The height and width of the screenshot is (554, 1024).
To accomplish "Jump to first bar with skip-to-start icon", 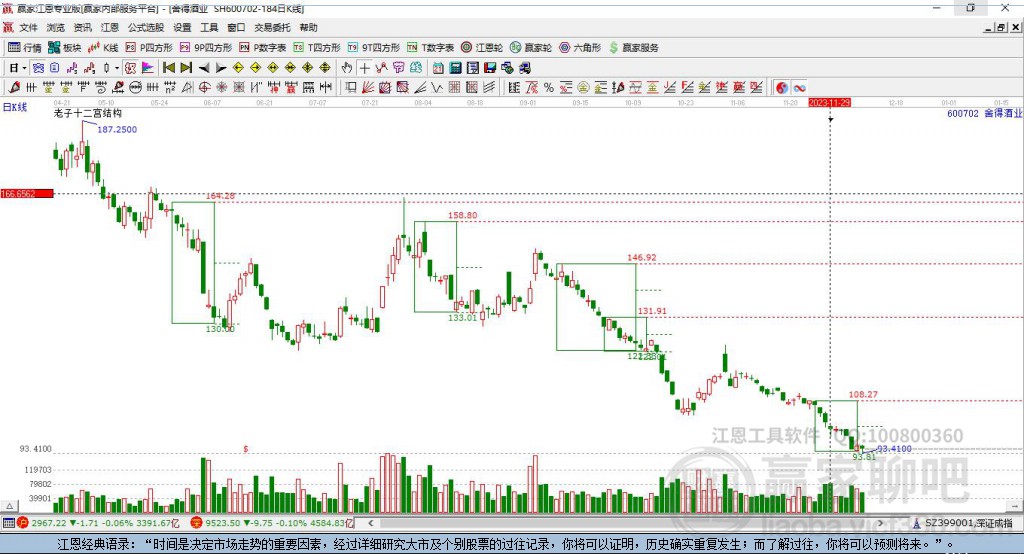I will point(168,68).
